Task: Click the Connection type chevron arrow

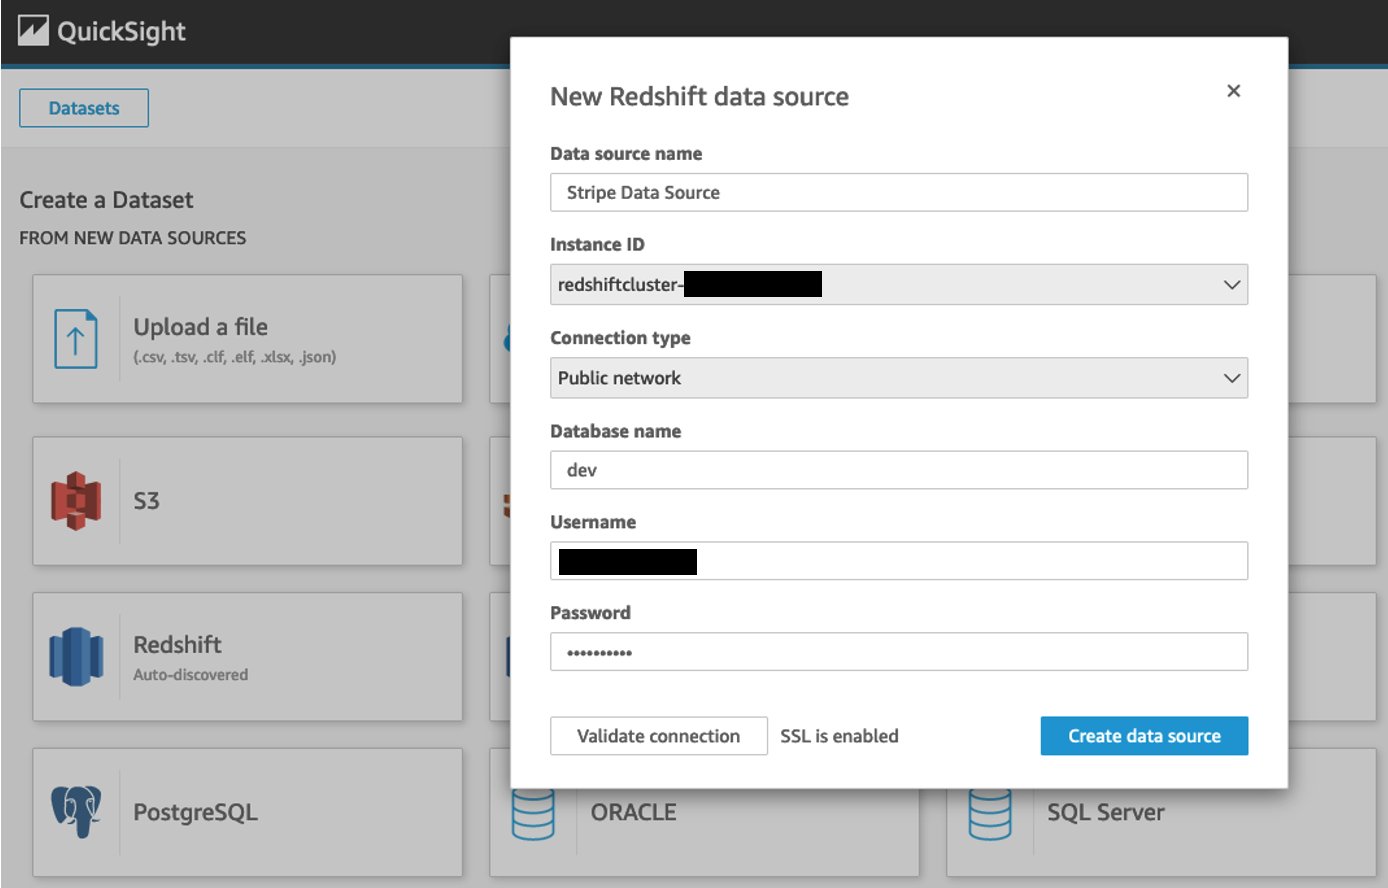Action: (1232, 378)
